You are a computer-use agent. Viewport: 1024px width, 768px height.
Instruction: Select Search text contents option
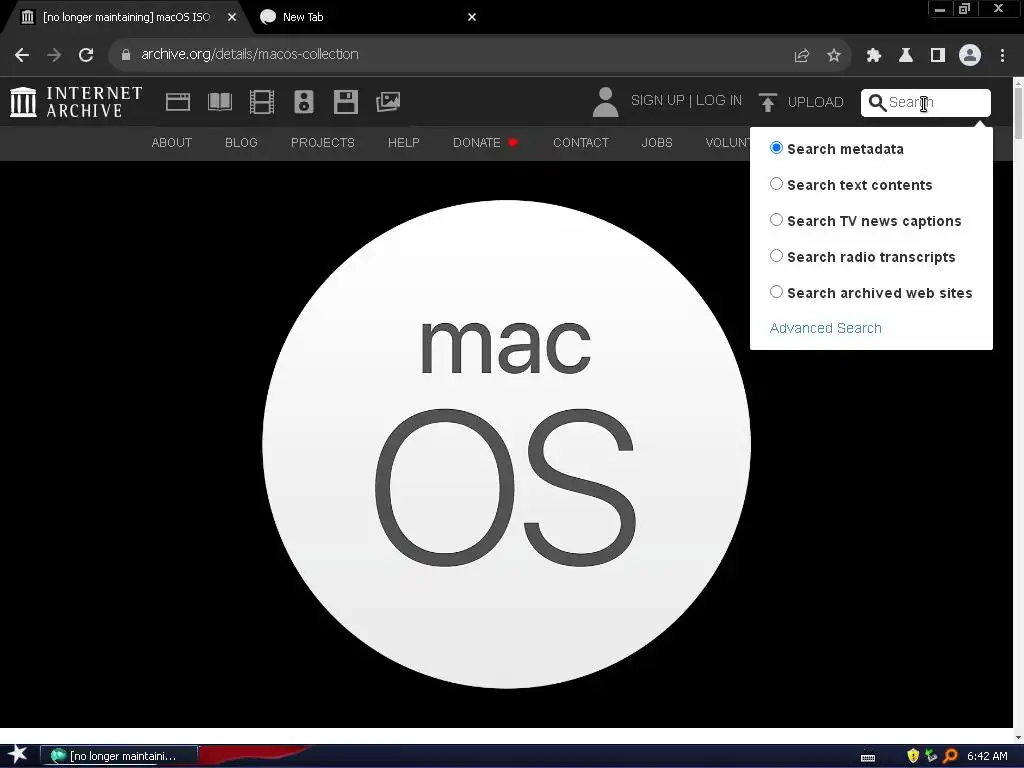point(776,184)
